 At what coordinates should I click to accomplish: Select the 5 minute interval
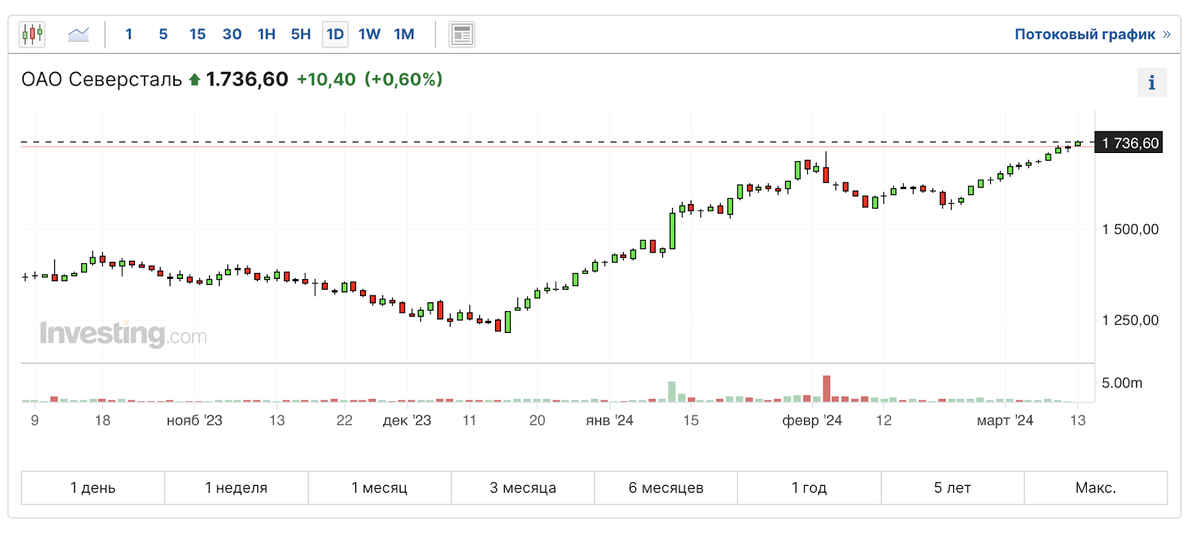coord(163,34)
